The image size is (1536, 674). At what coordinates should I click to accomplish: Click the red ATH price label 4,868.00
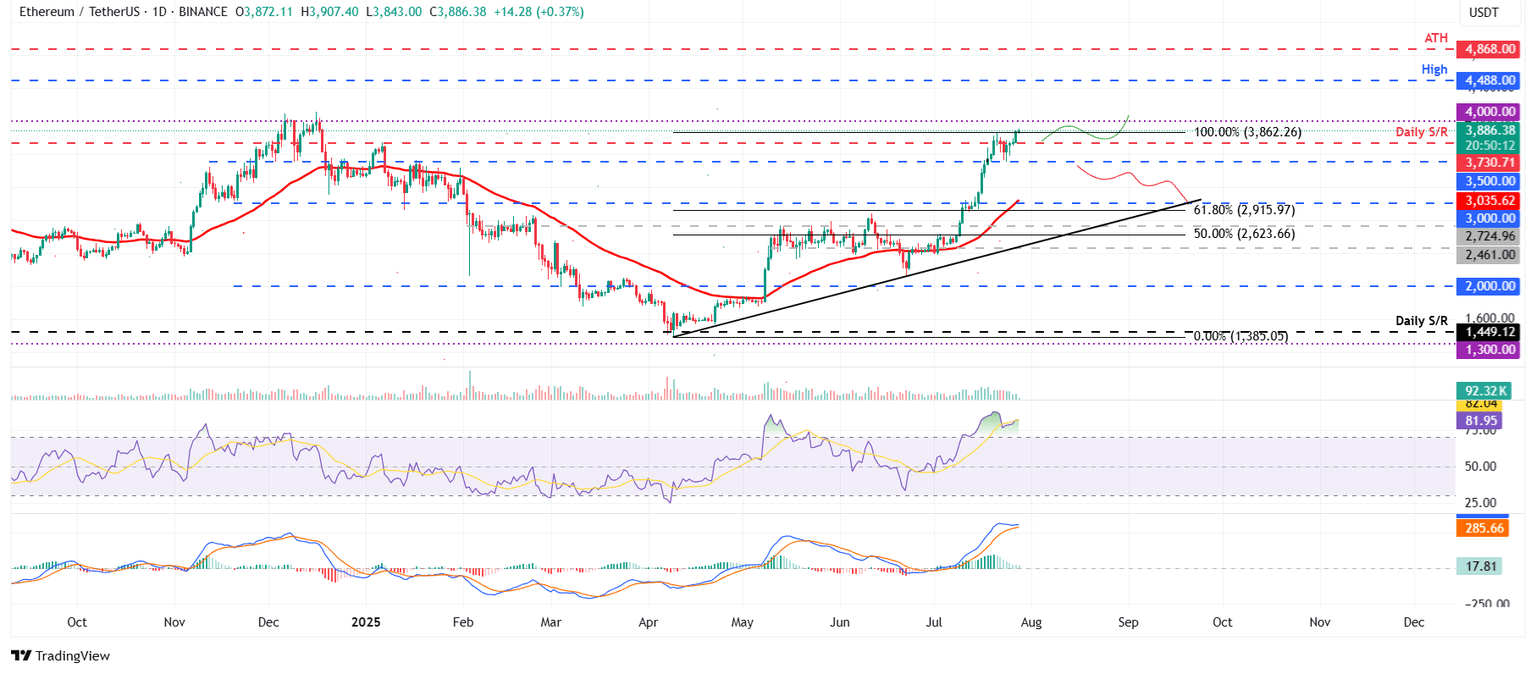1487,47
